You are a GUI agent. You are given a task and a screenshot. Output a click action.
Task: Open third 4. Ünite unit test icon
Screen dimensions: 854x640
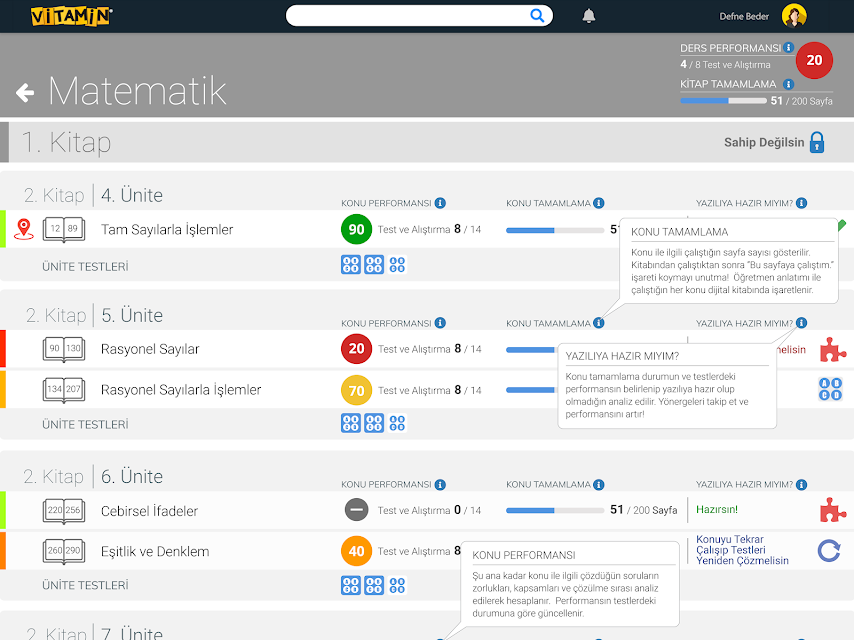tap(398, 265)
